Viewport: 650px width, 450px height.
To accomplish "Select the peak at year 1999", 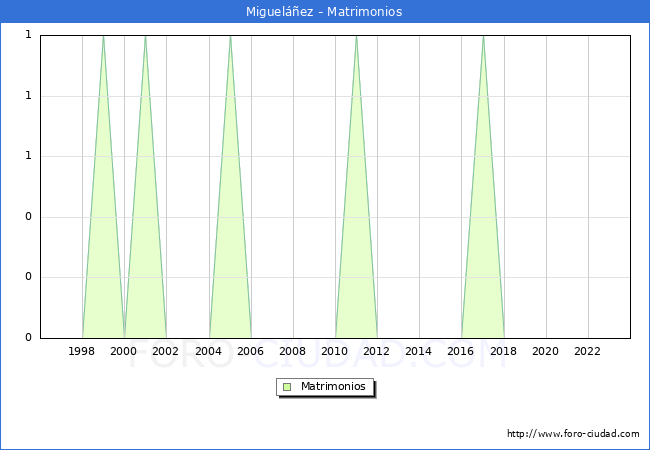I will (x=103, y=37).
